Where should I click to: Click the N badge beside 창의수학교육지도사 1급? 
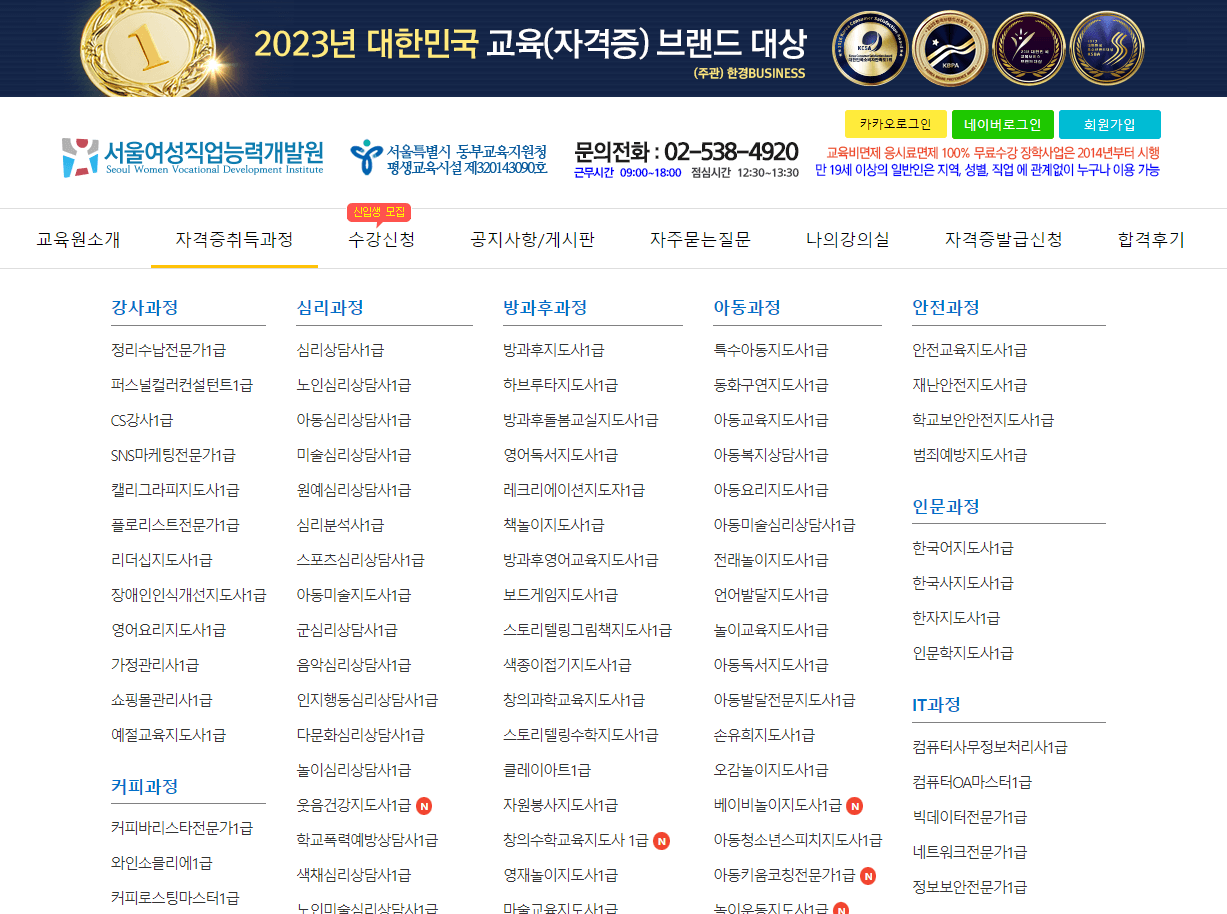pos(662,840)
